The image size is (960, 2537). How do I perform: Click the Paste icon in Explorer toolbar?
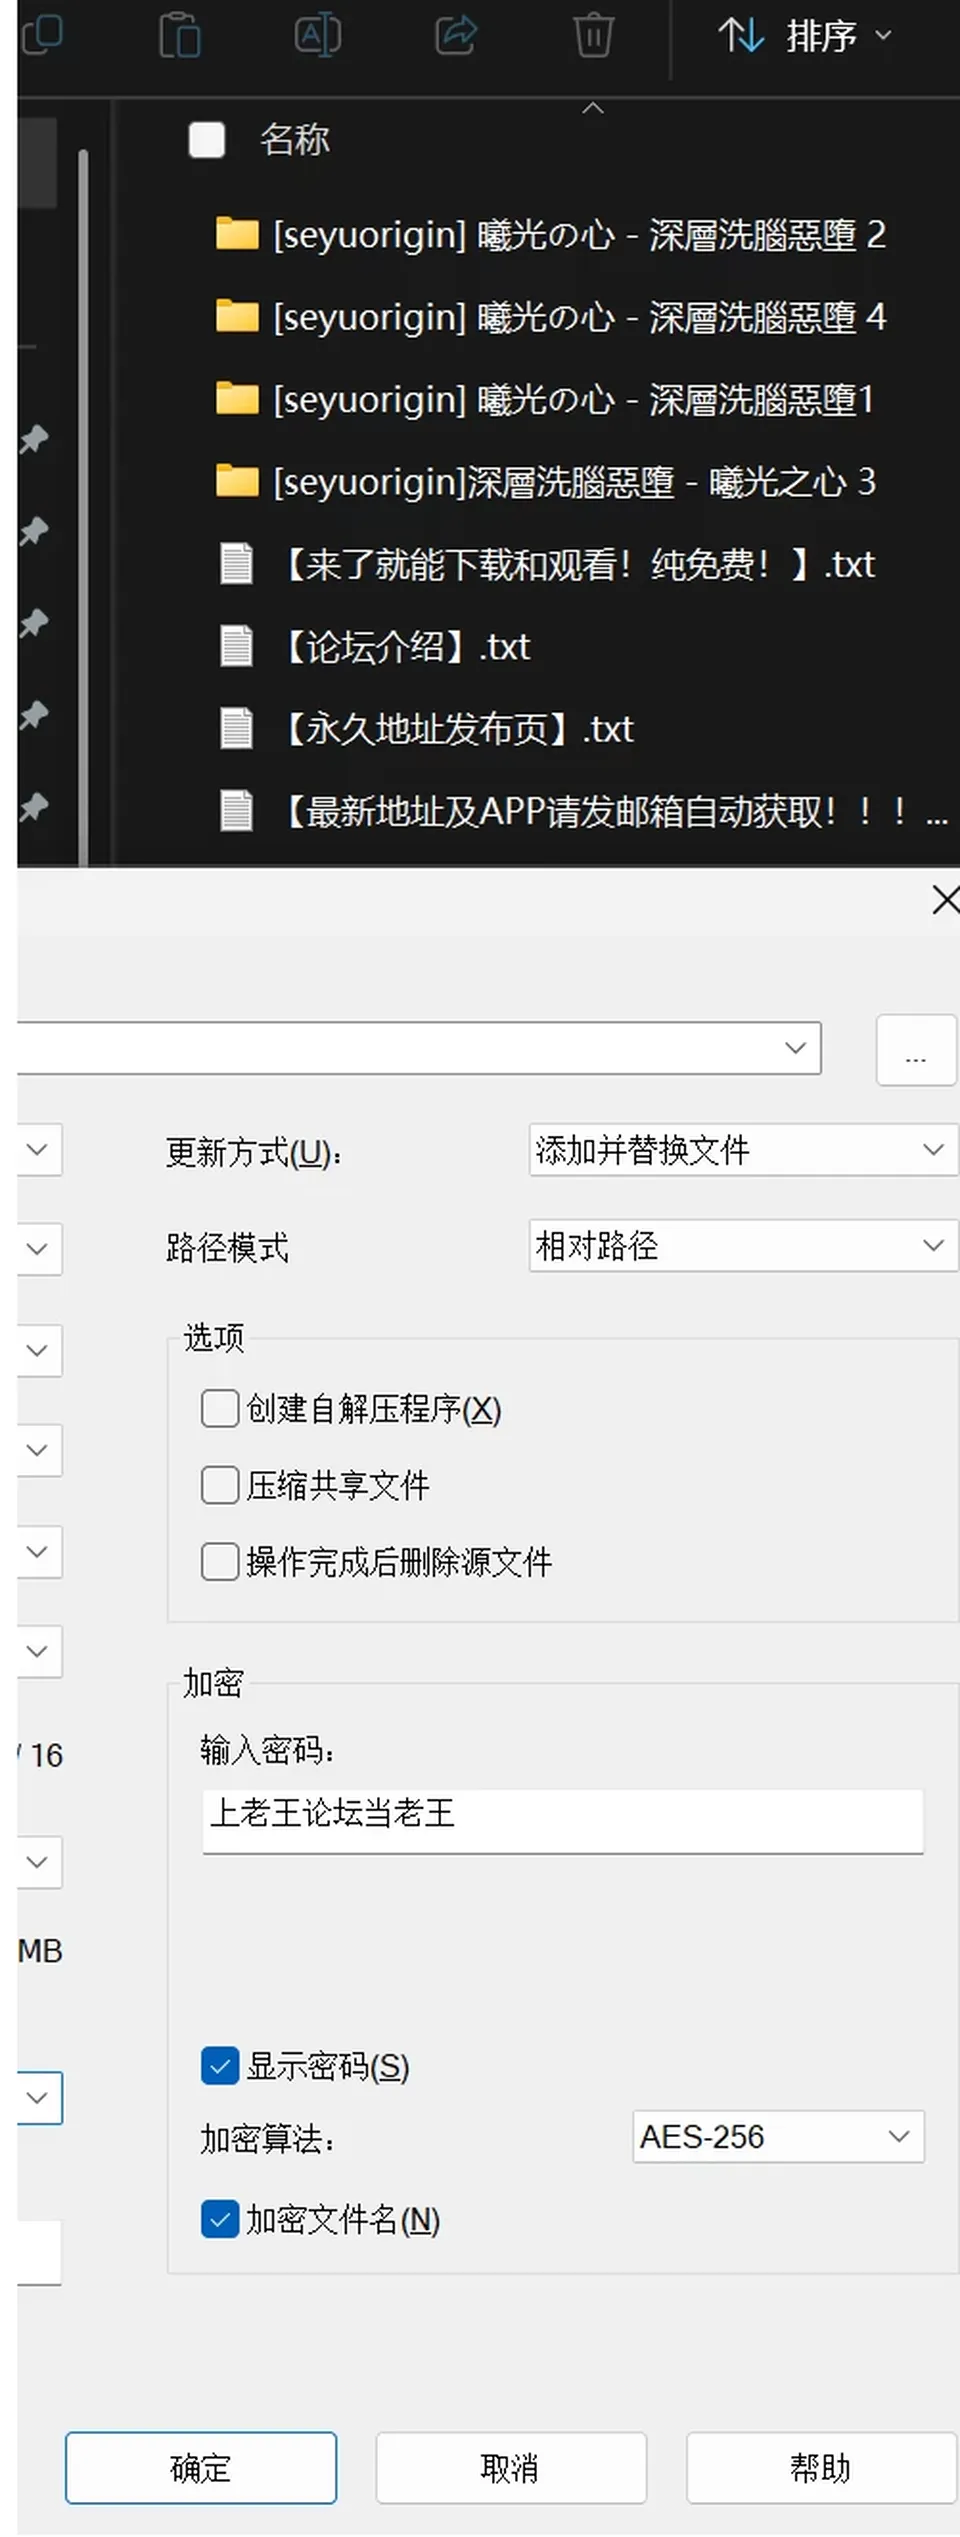click(180, 35)
